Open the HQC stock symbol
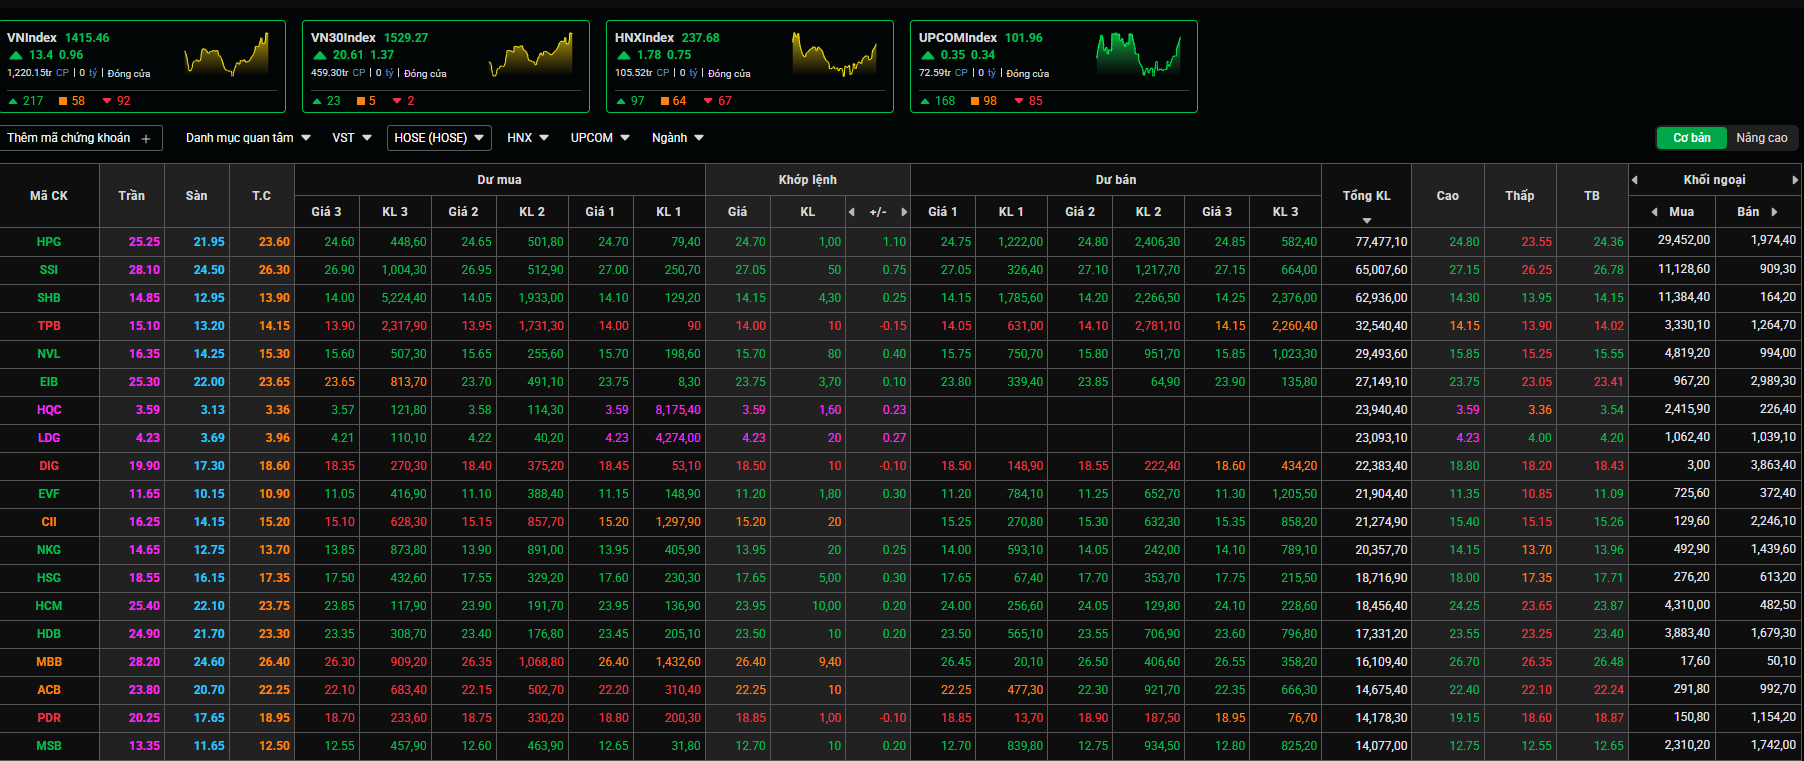The image size is (1804, 761). pos(49,410)
